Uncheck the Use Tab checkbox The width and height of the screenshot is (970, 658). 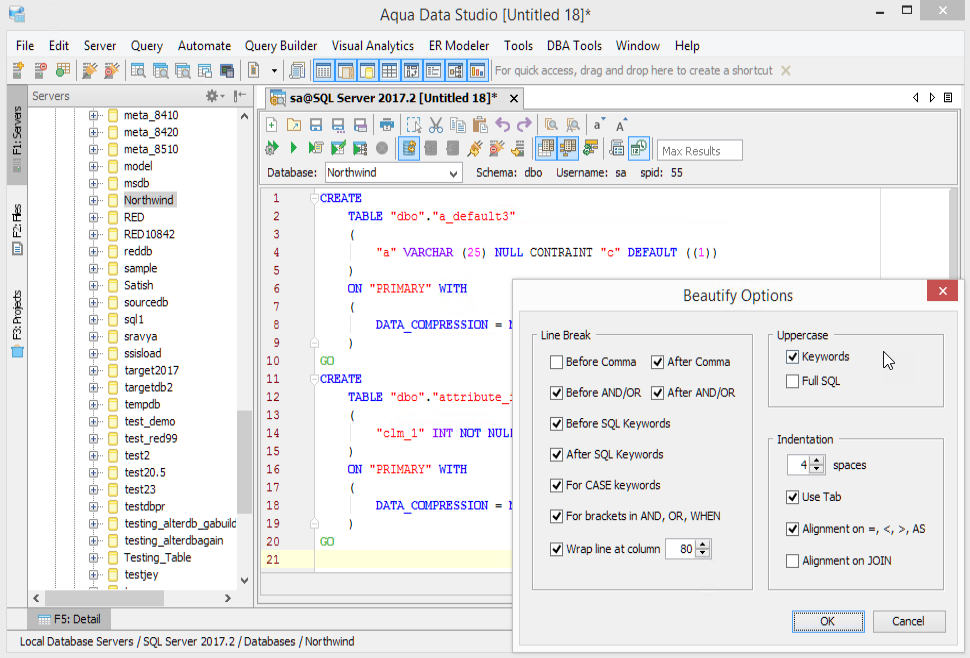click(x=793, y=497)
